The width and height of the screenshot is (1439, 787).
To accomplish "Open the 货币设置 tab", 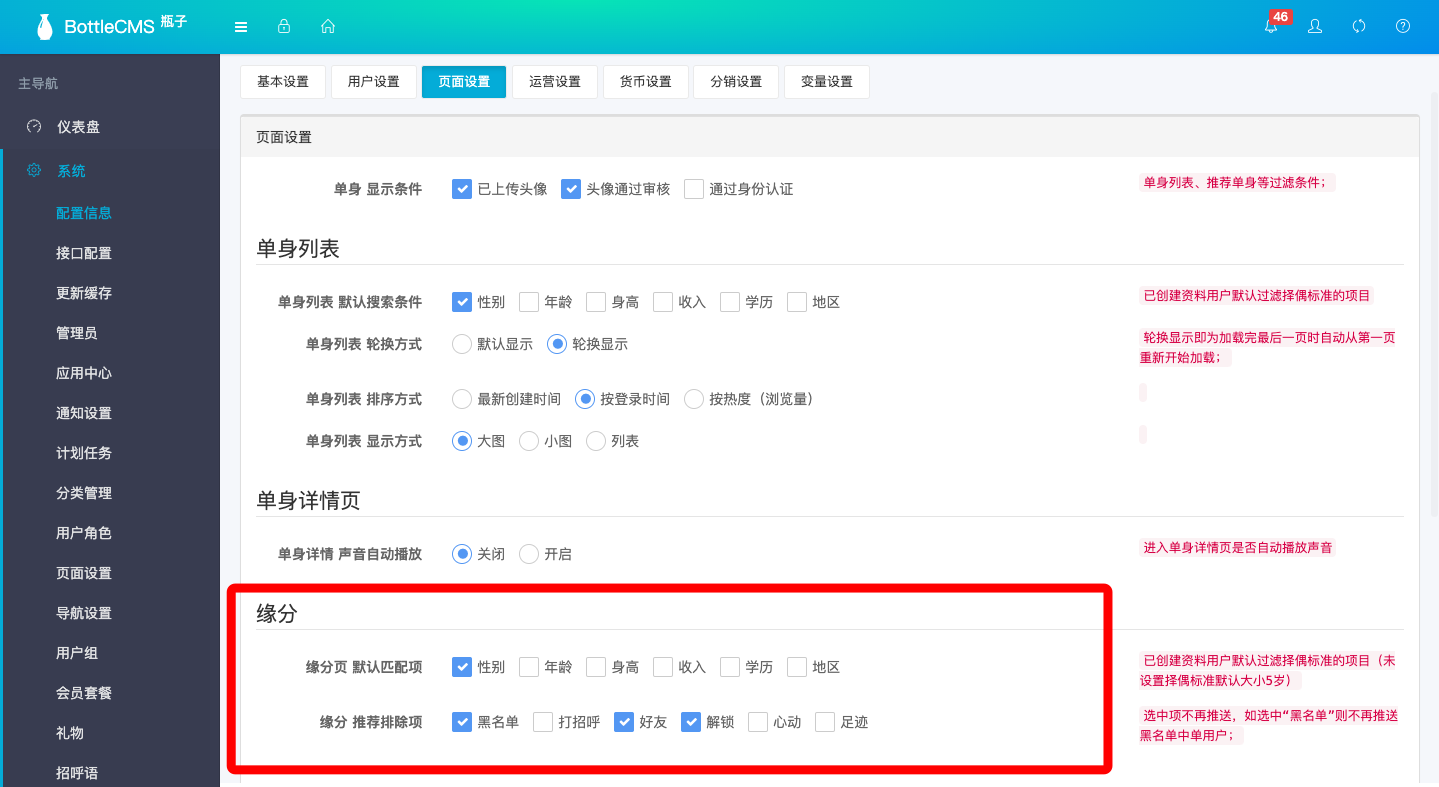I will [645, 82].
